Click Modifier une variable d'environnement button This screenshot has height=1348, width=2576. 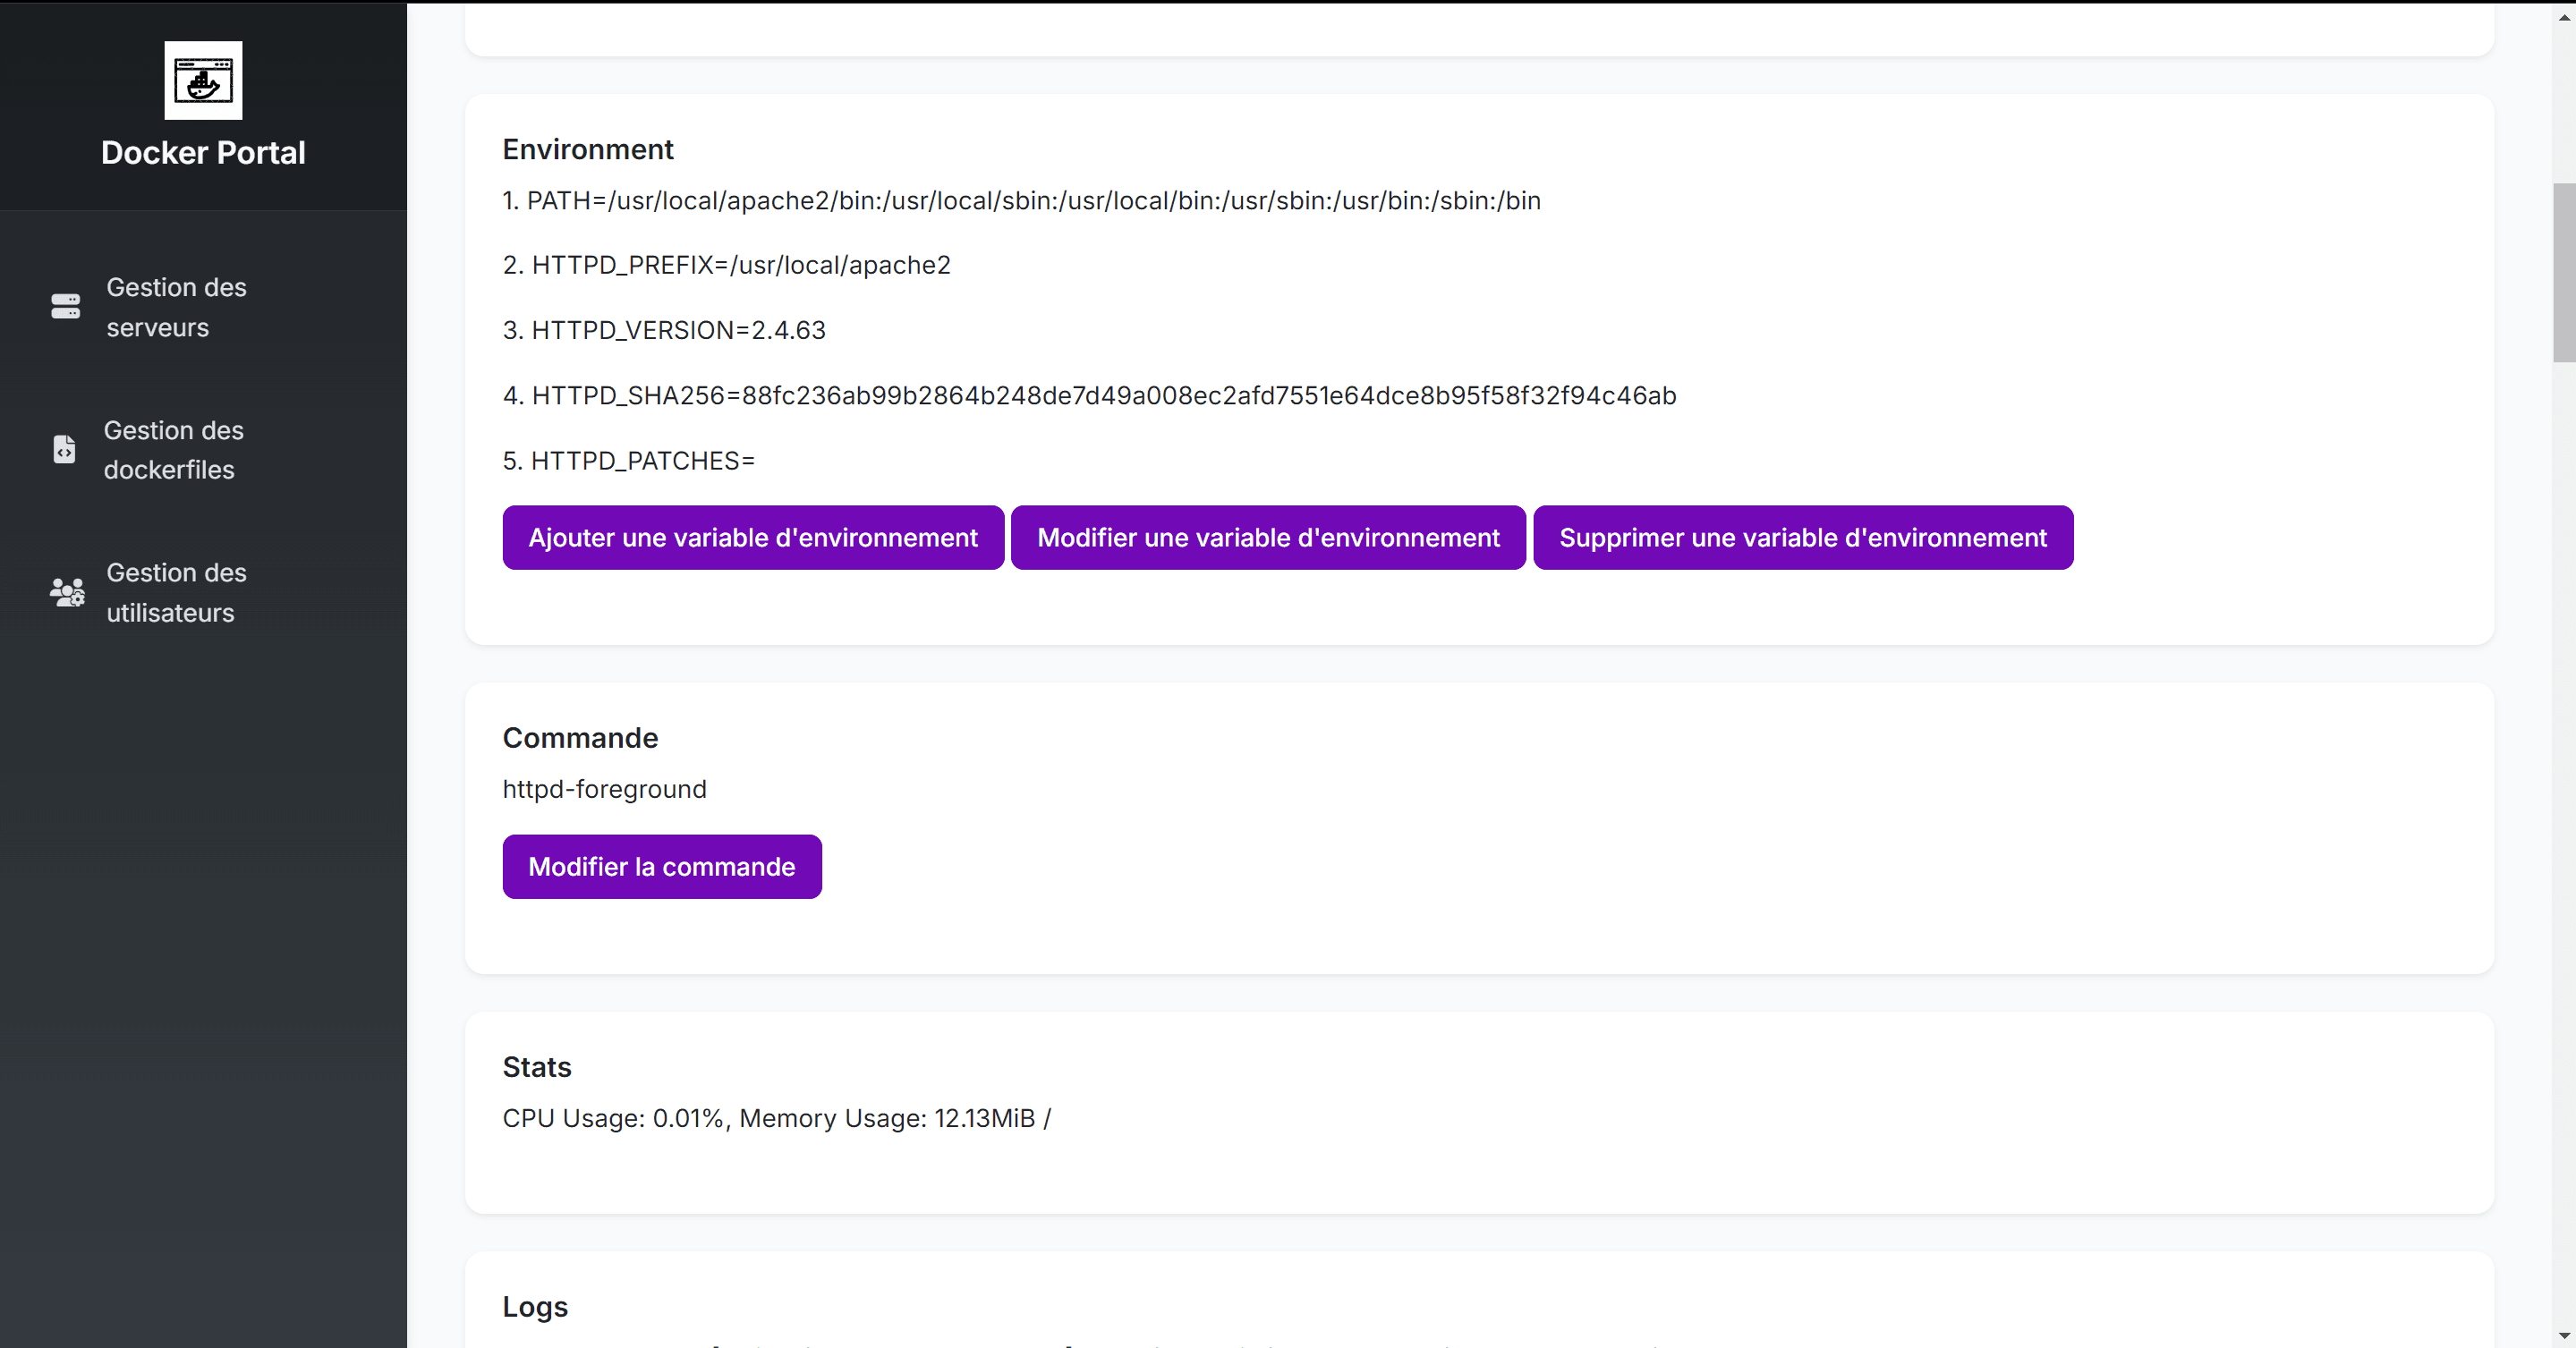pyautogui.click(x=1268, y=537)
